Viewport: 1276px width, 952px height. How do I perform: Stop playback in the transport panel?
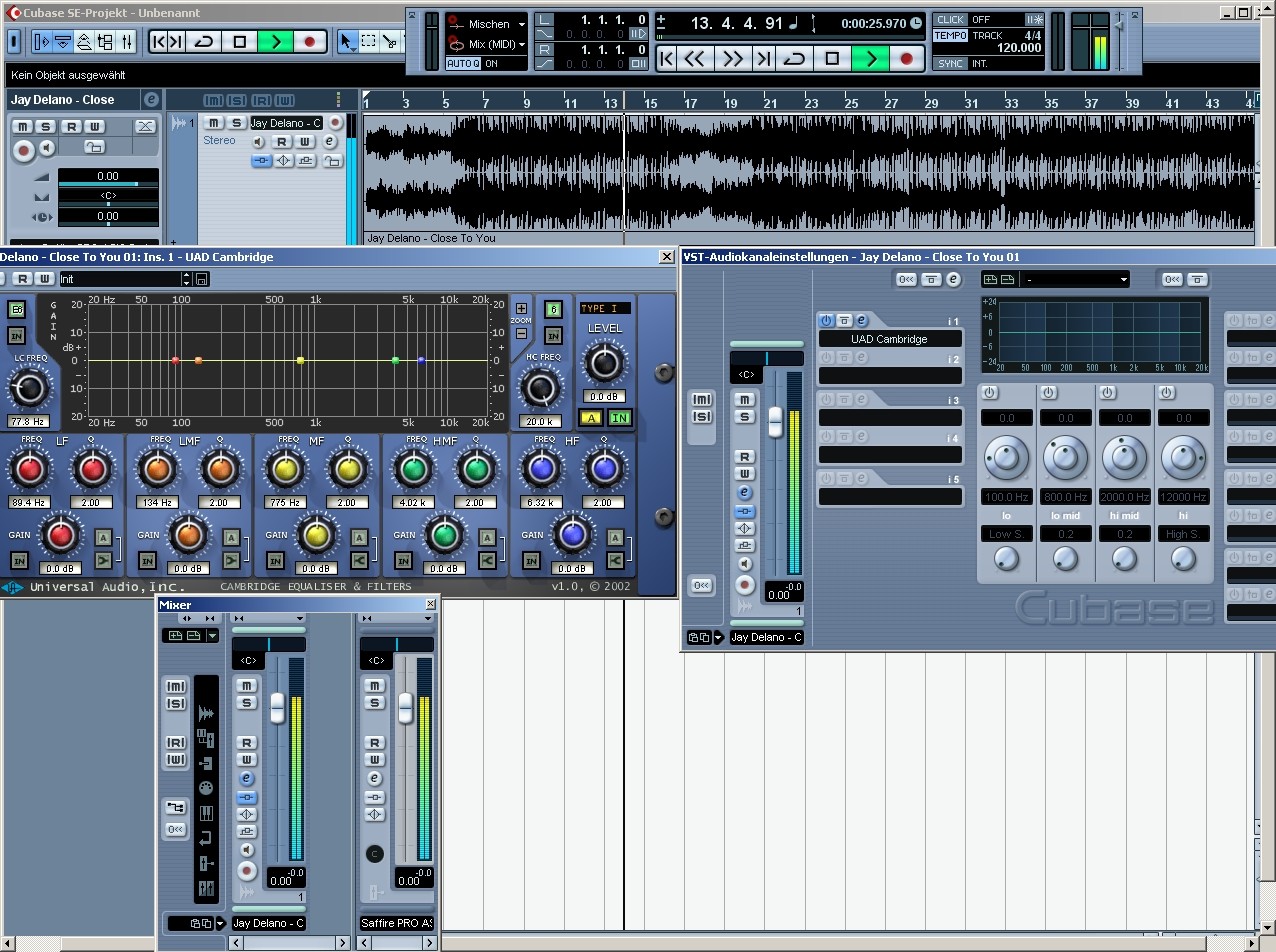(x=832, y=59)
